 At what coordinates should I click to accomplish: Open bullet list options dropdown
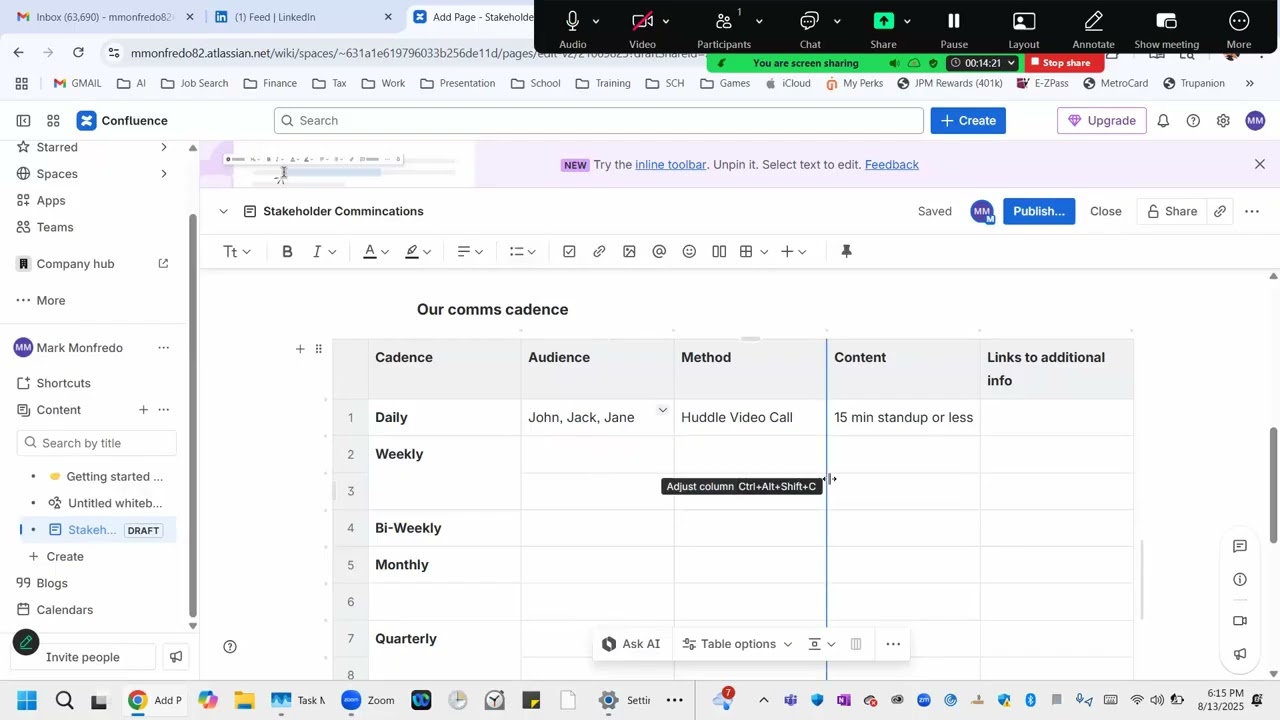tap(522, 252)
